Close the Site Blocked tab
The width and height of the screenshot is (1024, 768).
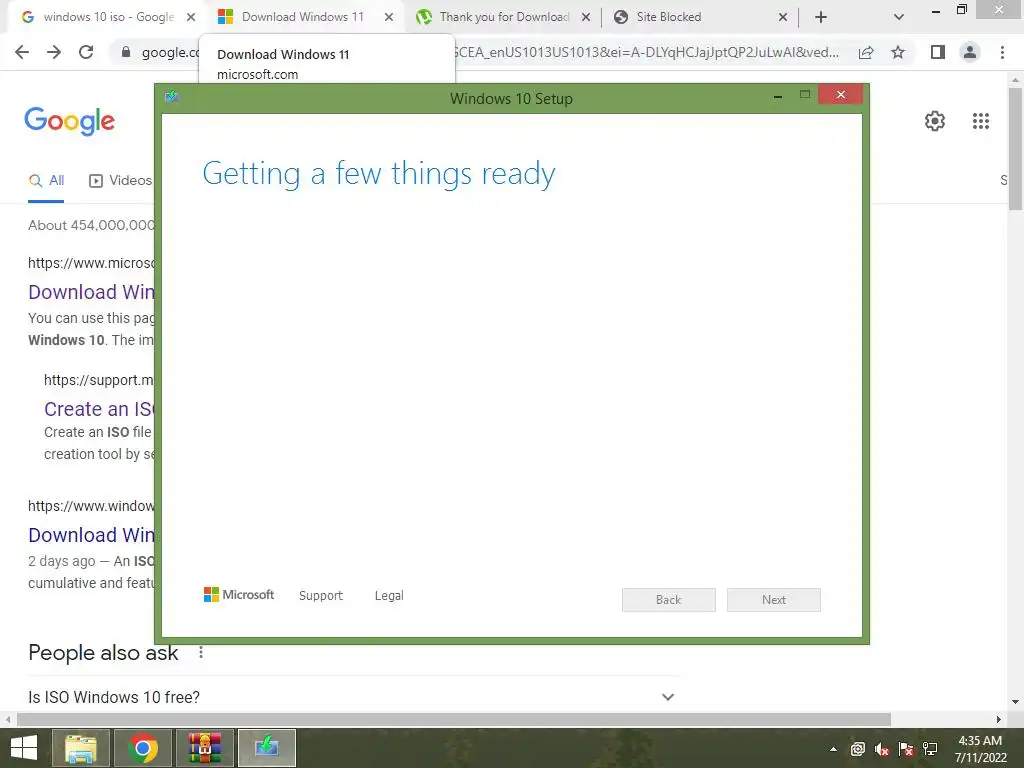tap(783, 18)
